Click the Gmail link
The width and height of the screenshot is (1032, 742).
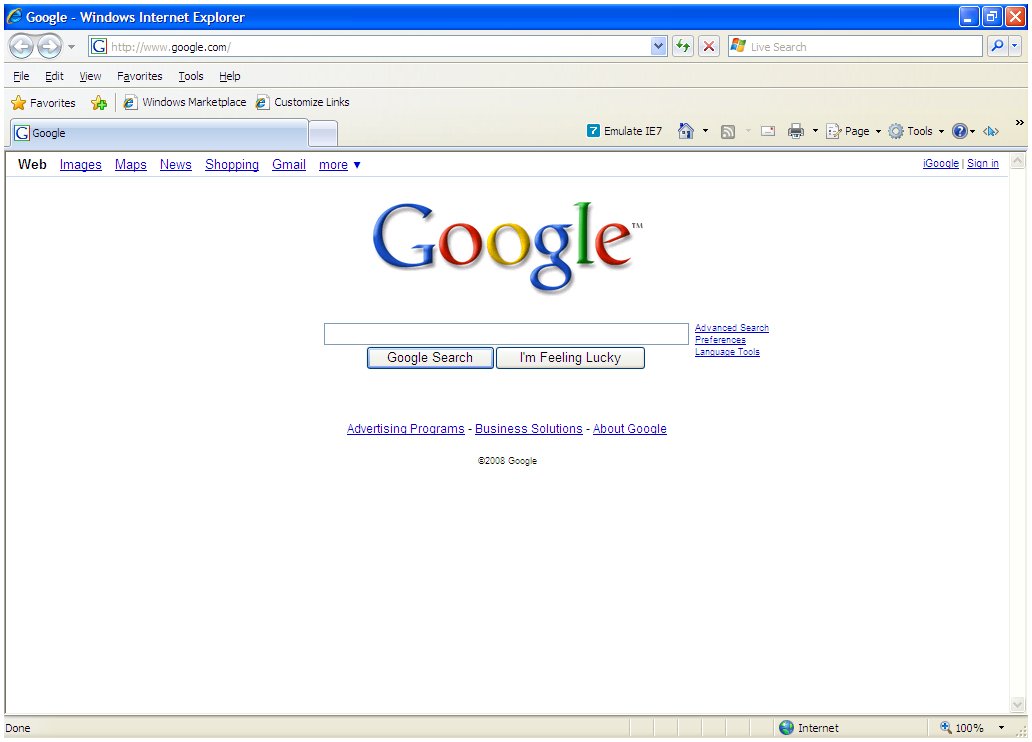point(289,165)
